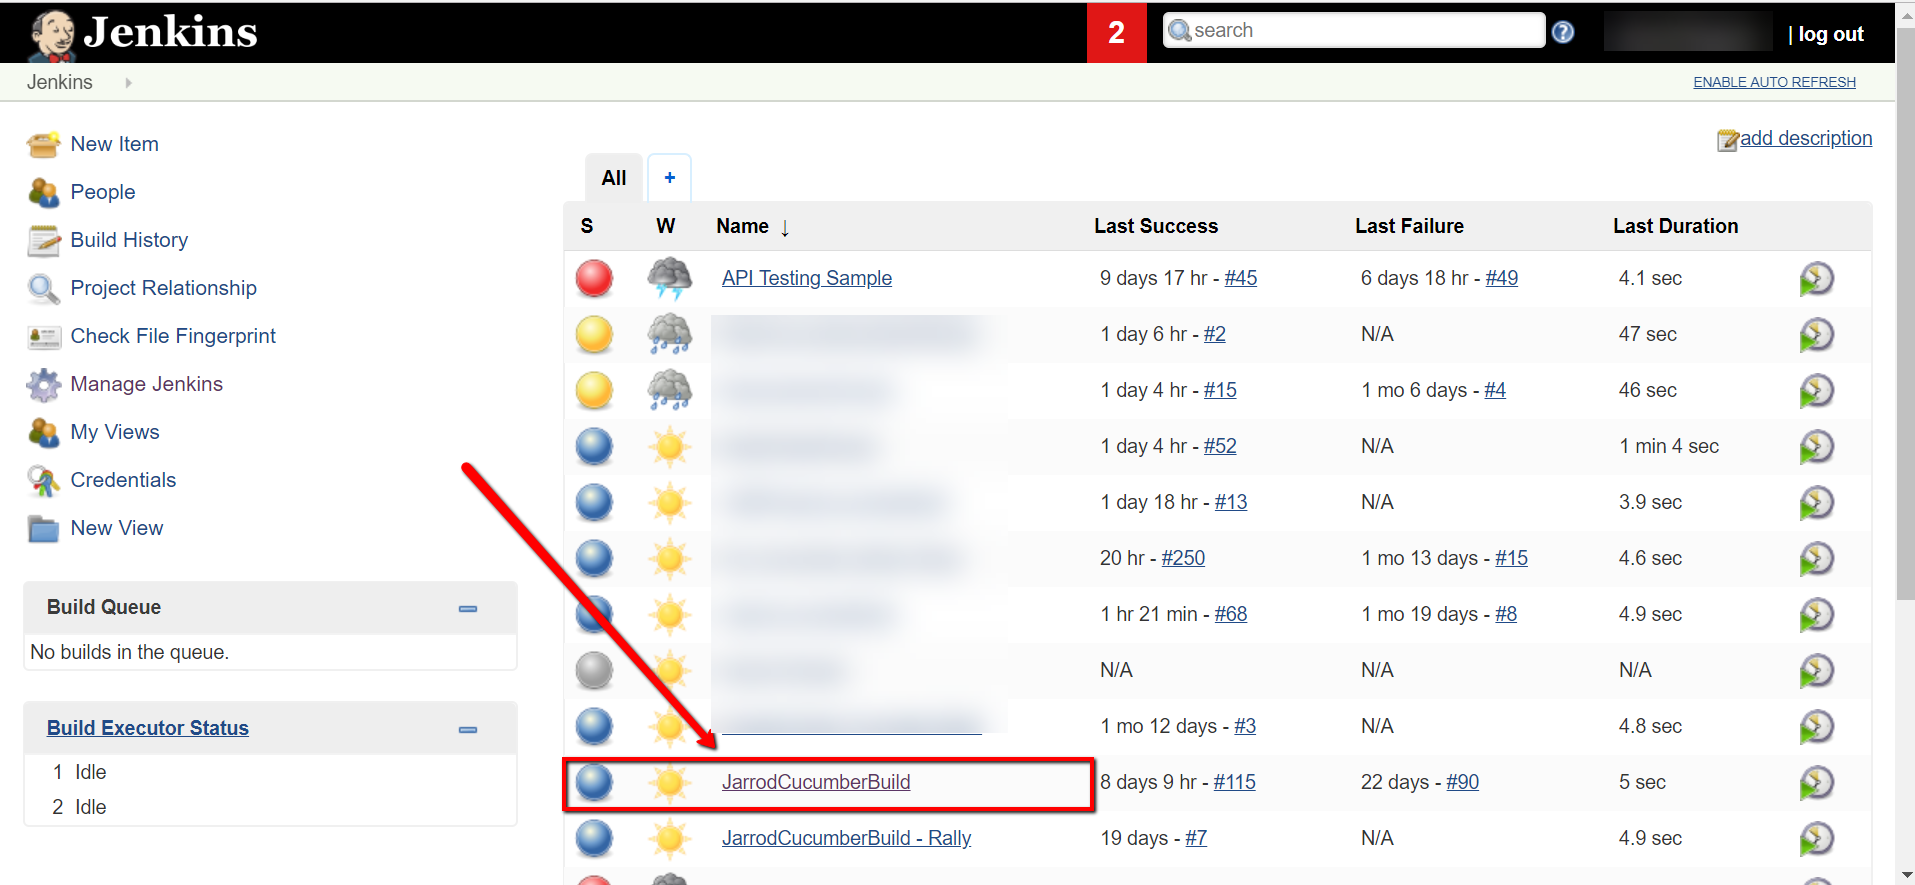The image size is (1915, 885).
Task: Open the API Testing Sample job
Action: tap(807, 278)
